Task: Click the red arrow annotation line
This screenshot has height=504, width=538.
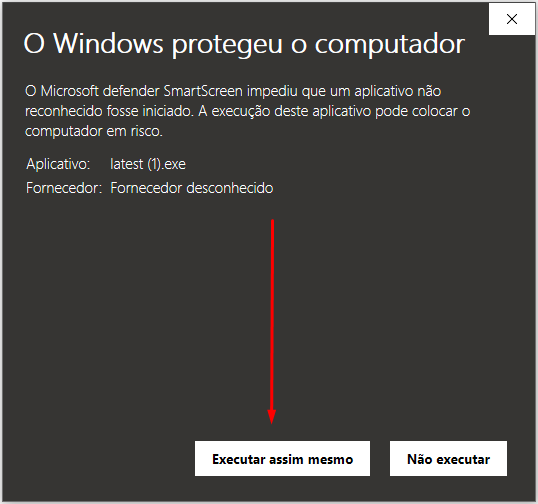Action: tap(272, 314)
